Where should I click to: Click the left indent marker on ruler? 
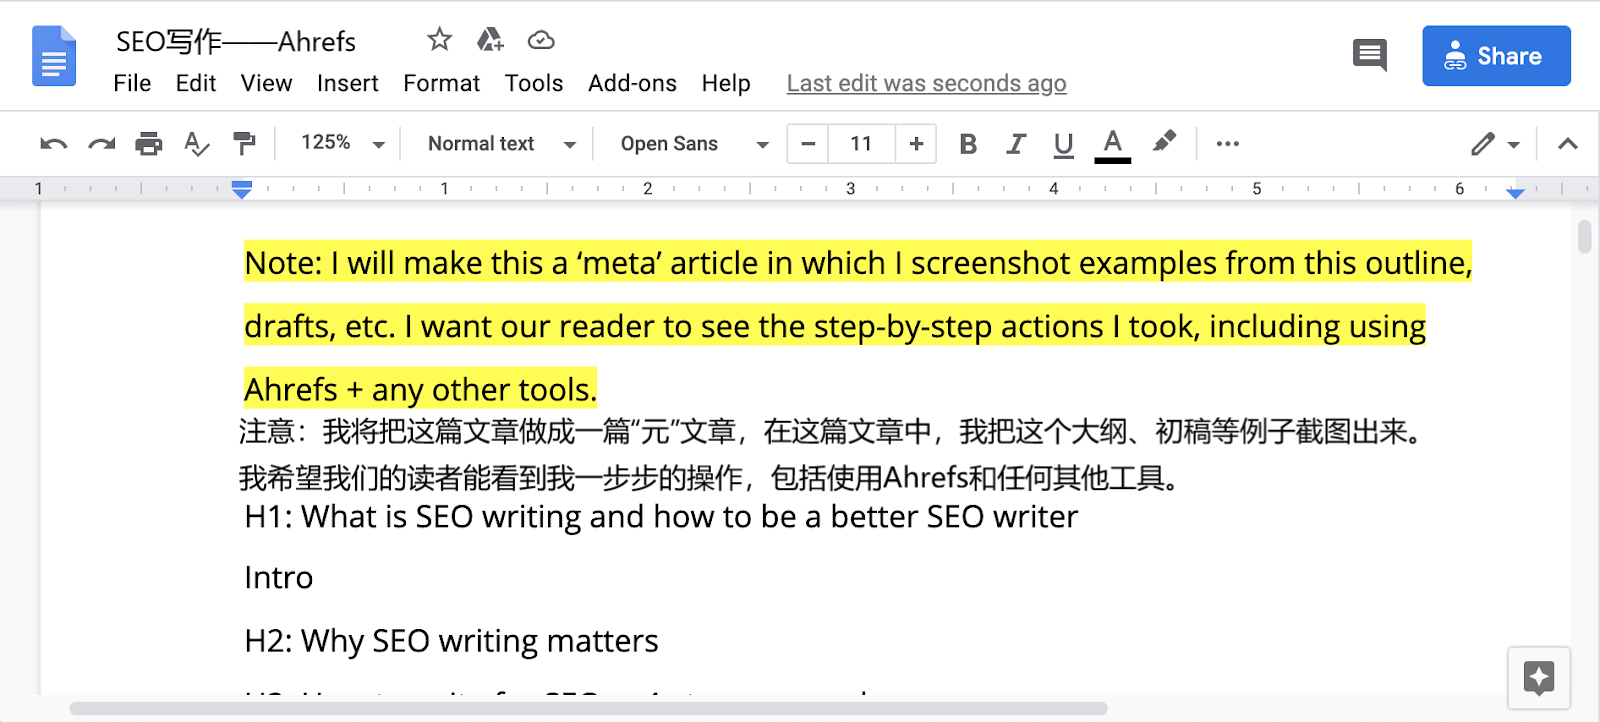(x=241, y=189)
